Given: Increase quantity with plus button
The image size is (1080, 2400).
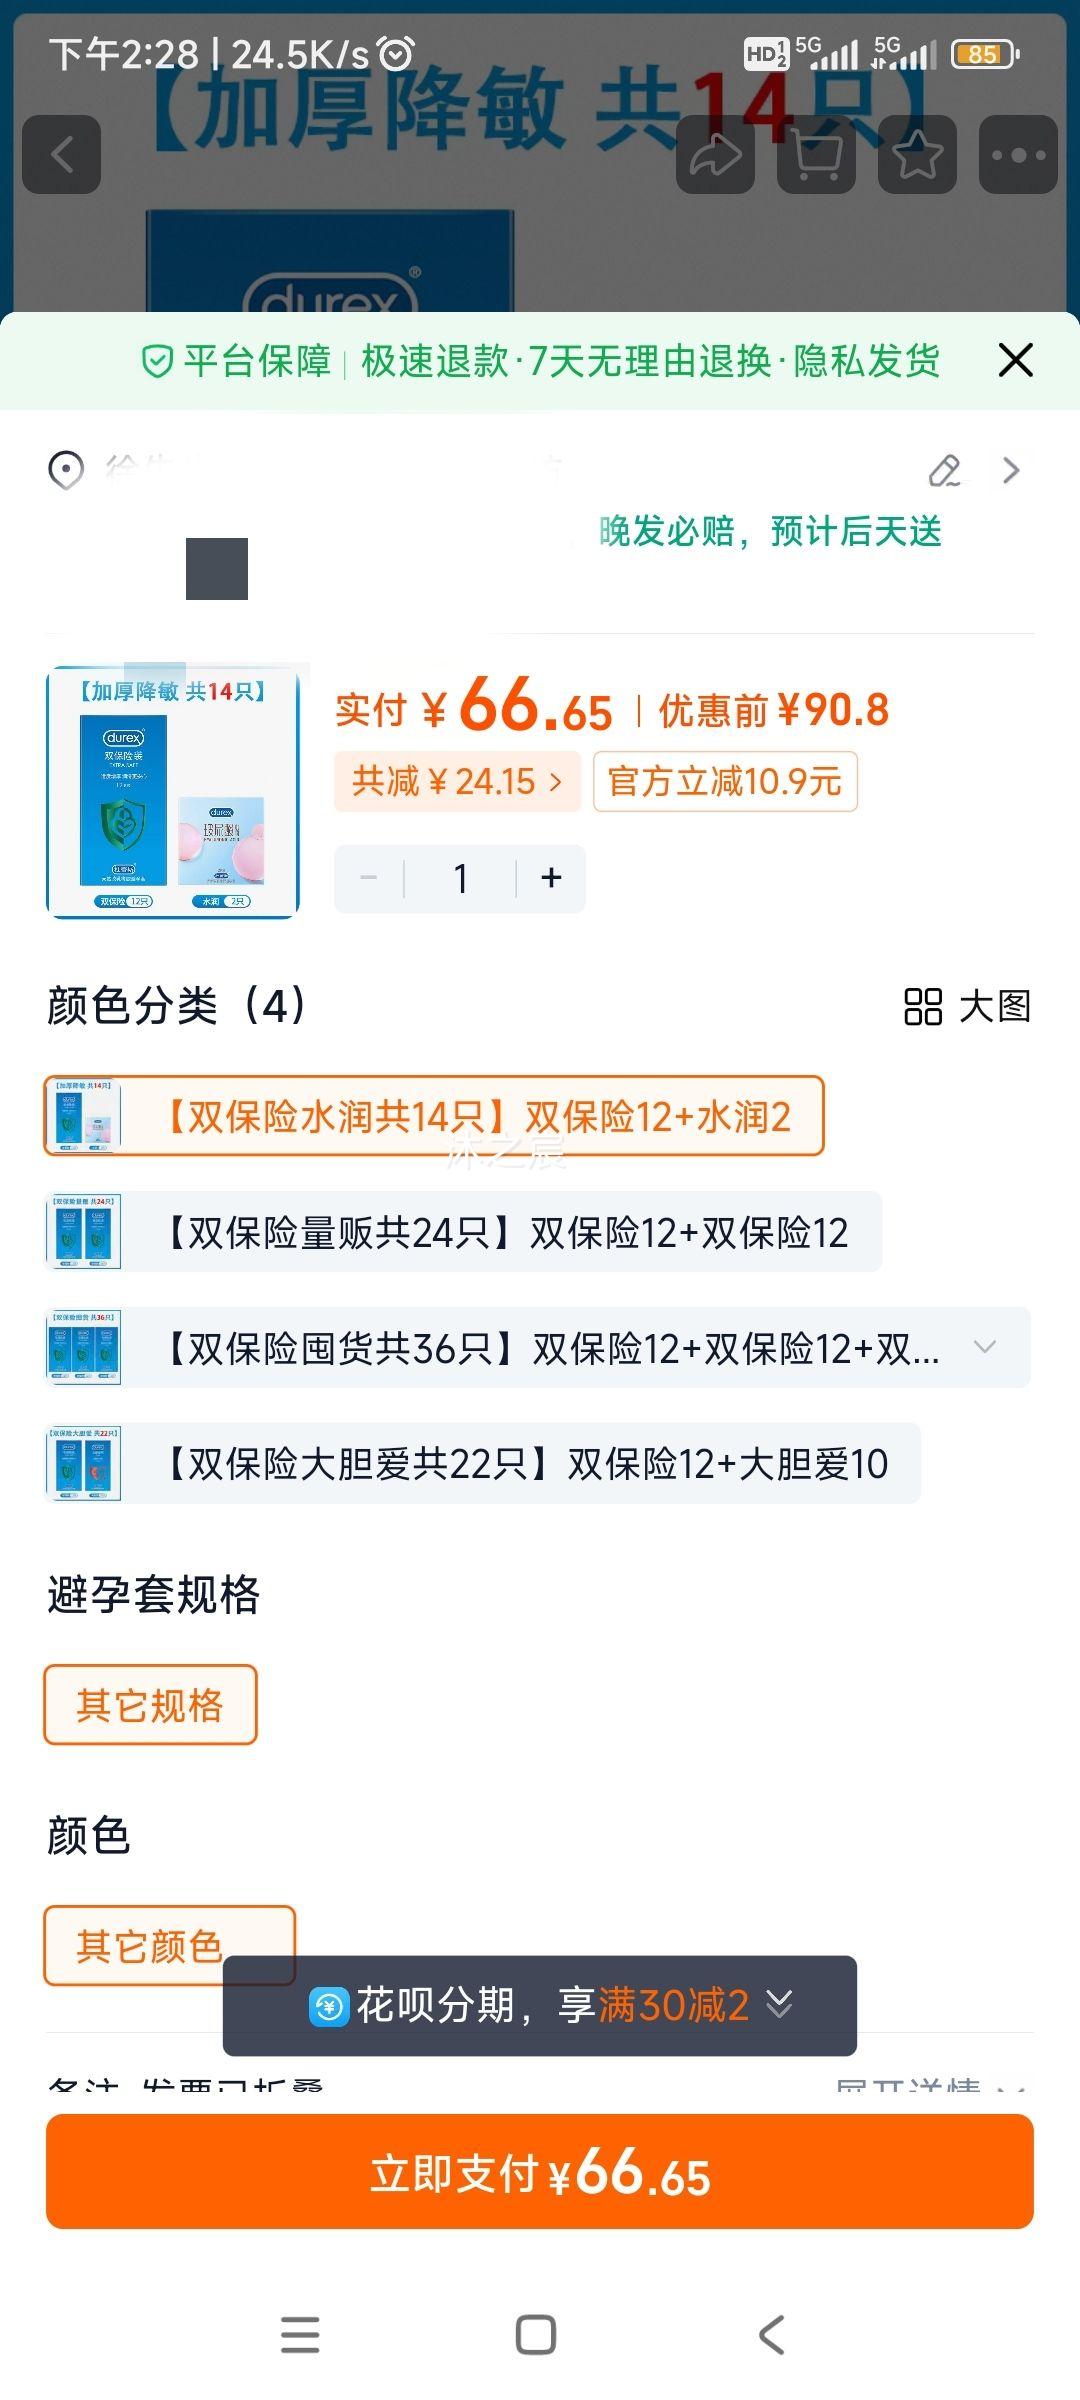Looking at the screenshot, I should pyautogui.click(x=551, y=878).
